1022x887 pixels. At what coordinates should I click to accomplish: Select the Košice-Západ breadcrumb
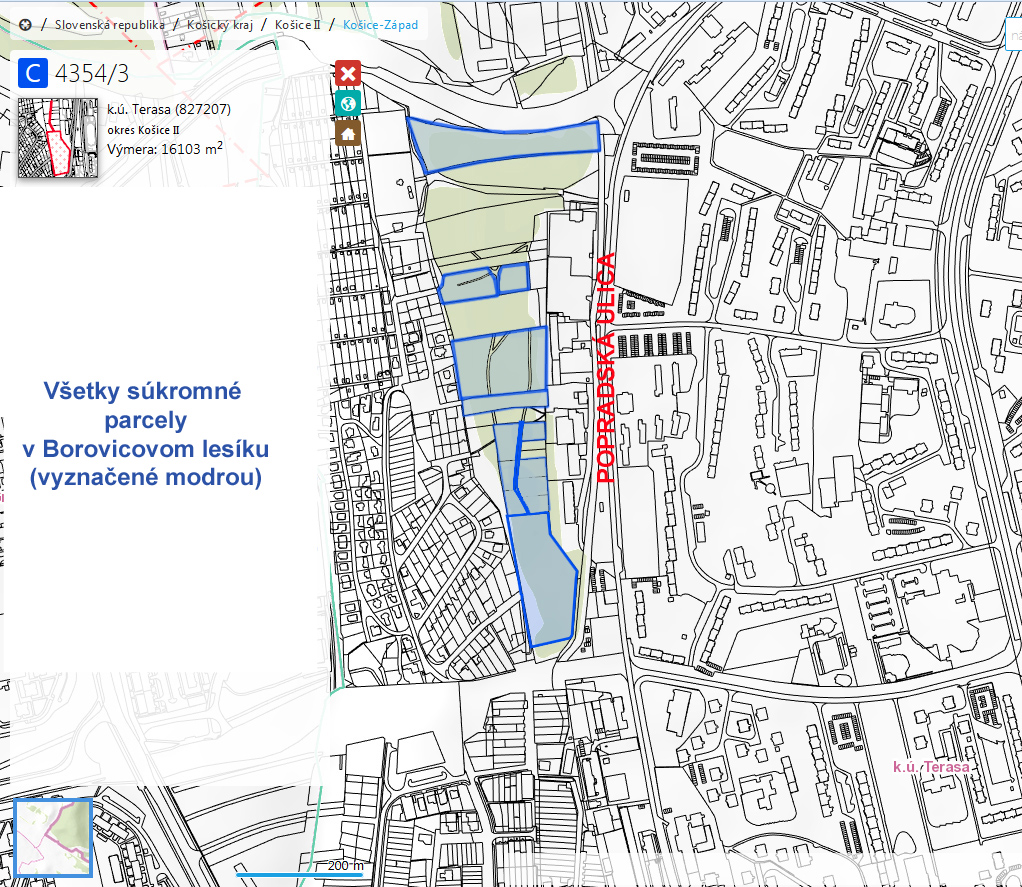coord(380,25)
